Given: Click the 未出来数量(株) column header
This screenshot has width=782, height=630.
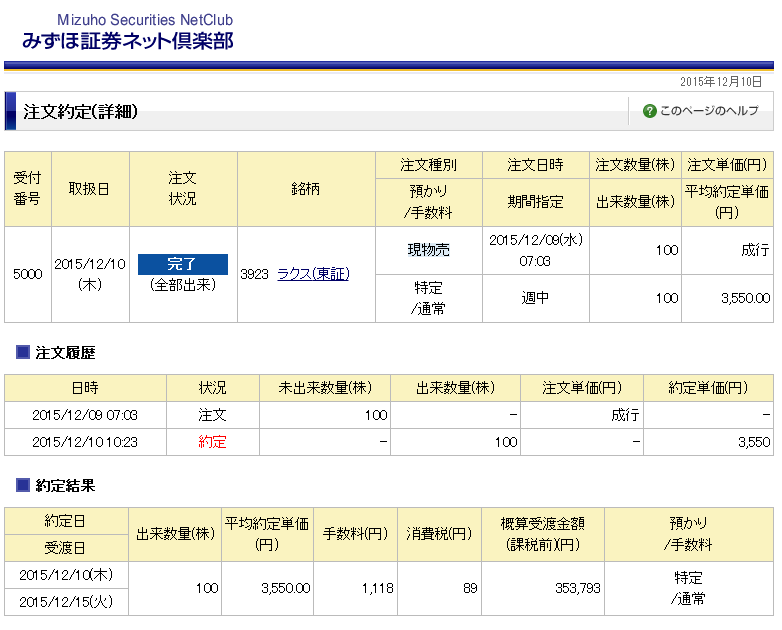Looking at the screenshot, I should click(x=325, y=388).
